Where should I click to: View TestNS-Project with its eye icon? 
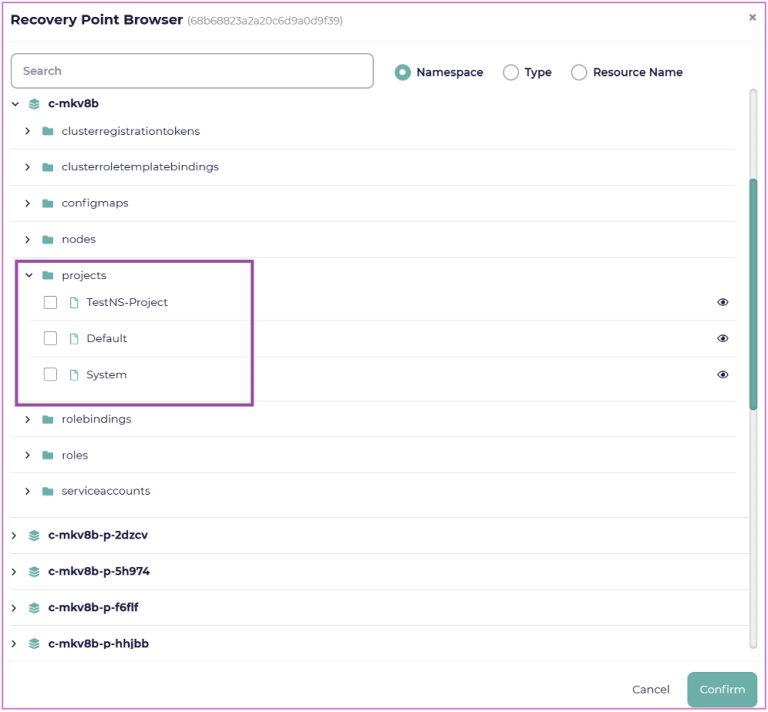[x=722, y=302]
